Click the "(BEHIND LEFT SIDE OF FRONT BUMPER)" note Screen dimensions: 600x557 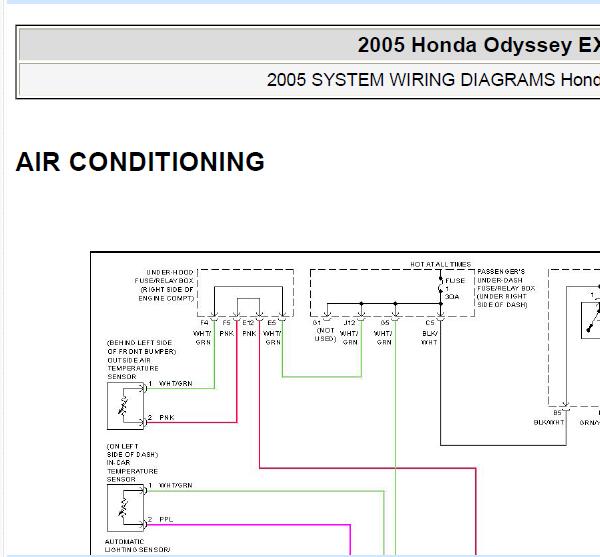tap(142, 347)
